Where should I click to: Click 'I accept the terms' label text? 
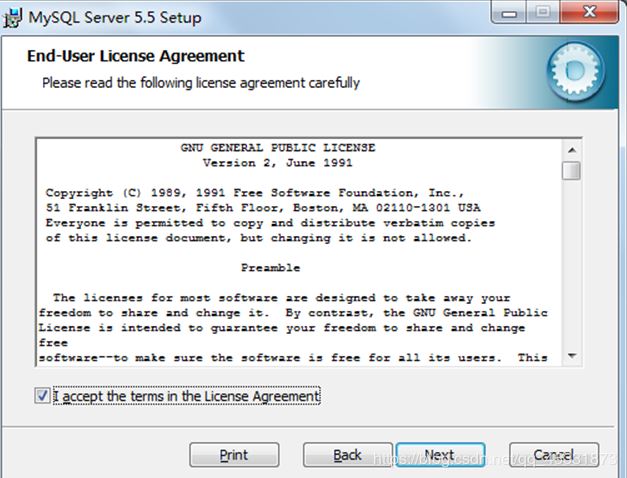point(187,396)
